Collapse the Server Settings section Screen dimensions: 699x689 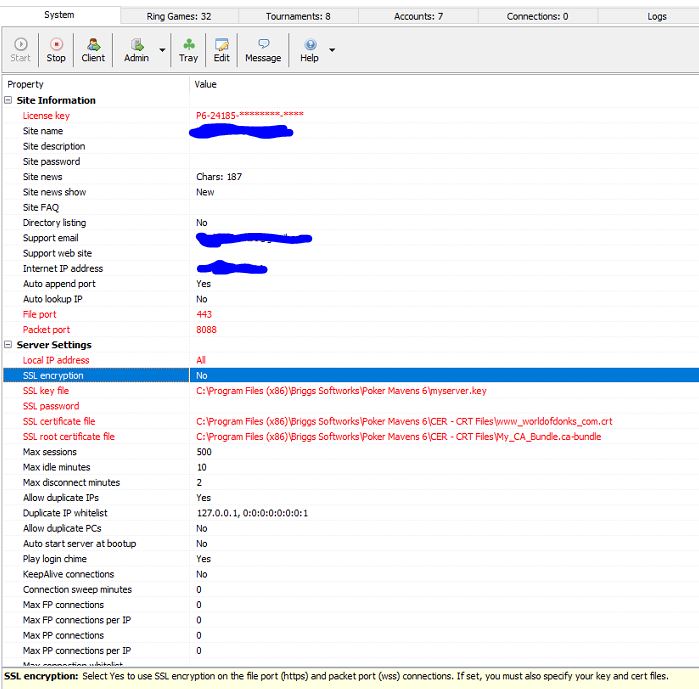coord(9,345)
